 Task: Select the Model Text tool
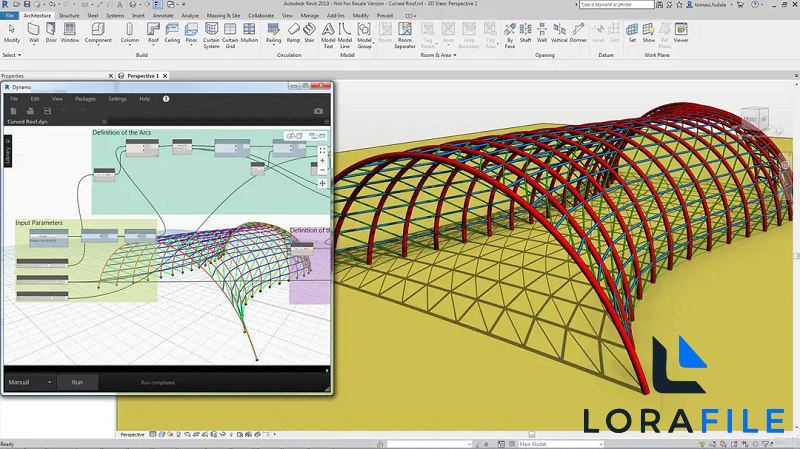[328, 36]
